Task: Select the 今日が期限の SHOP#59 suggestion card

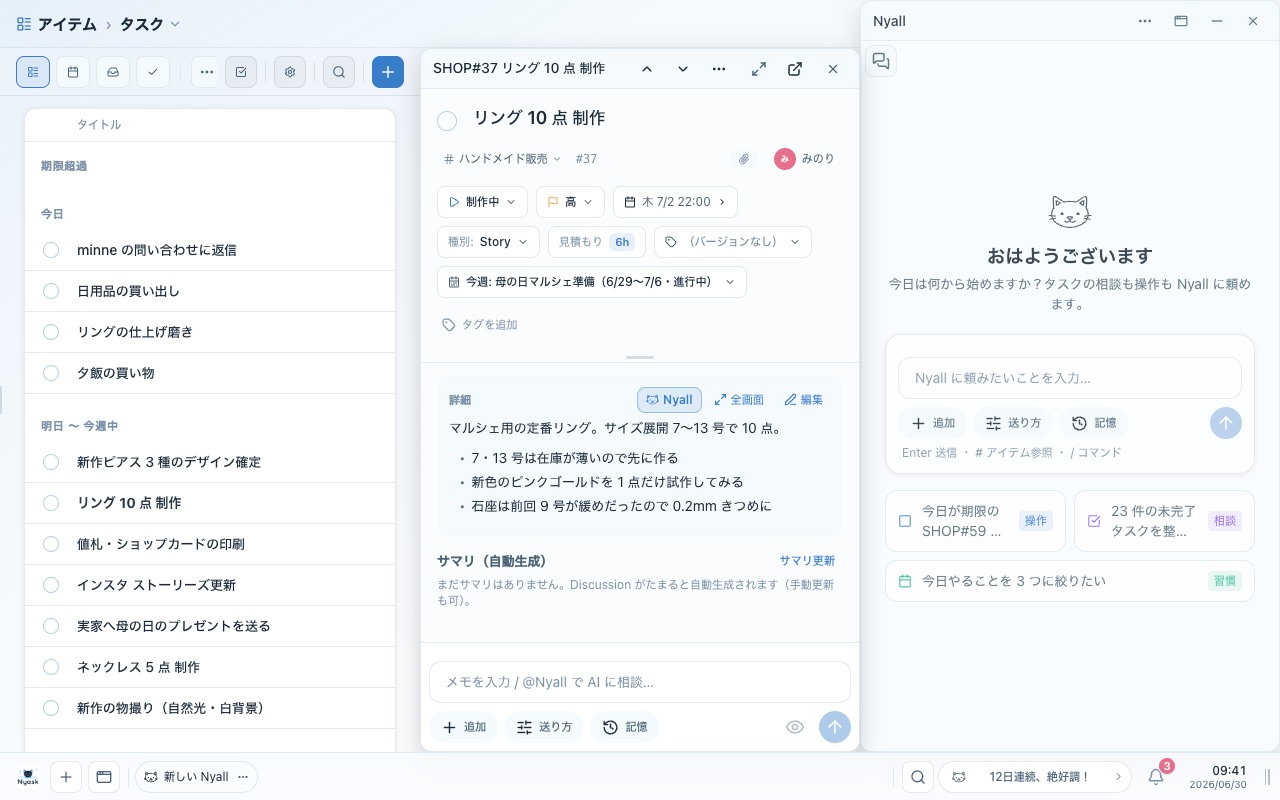Action: point(975,521)
